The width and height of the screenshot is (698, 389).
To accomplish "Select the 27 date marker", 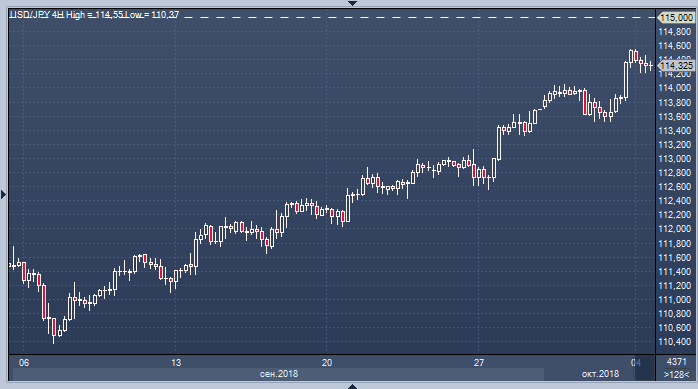I will pos(479,363).
